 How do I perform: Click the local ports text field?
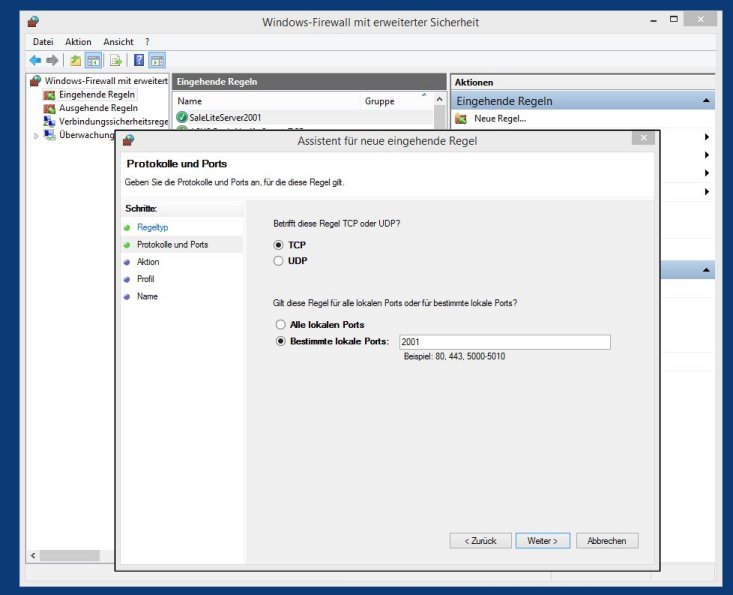pos(503,342)
